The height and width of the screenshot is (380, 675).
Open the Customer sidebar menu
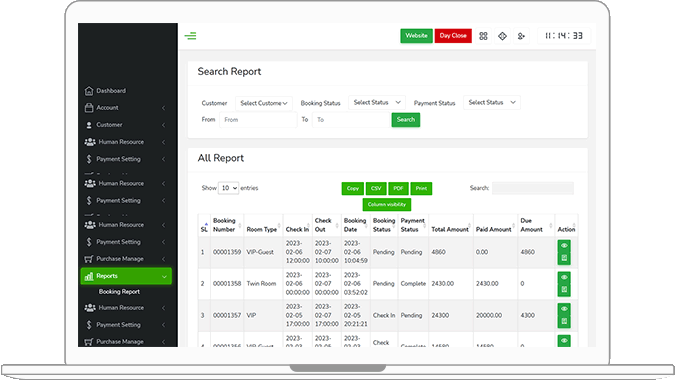pos(126,125)
